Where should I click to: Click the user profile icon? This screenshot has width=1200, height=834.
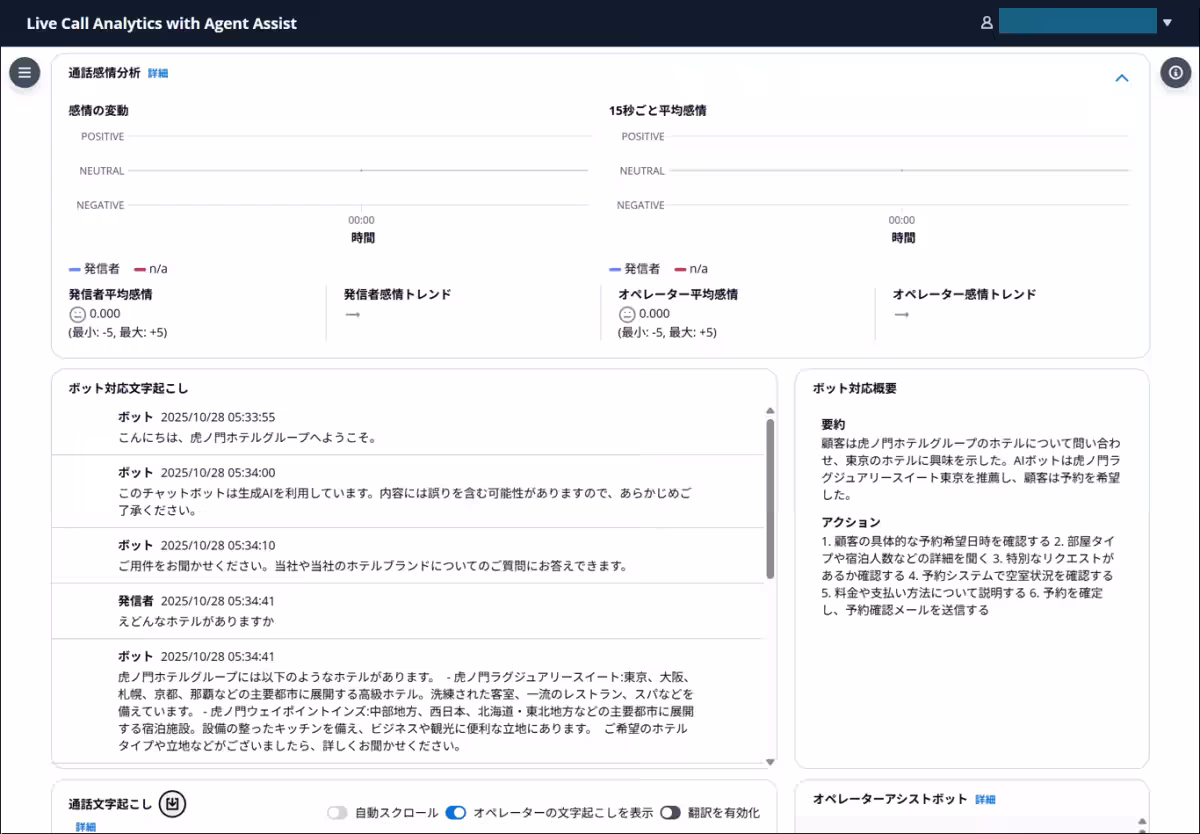pyautogui.click(x=987, y=23)
